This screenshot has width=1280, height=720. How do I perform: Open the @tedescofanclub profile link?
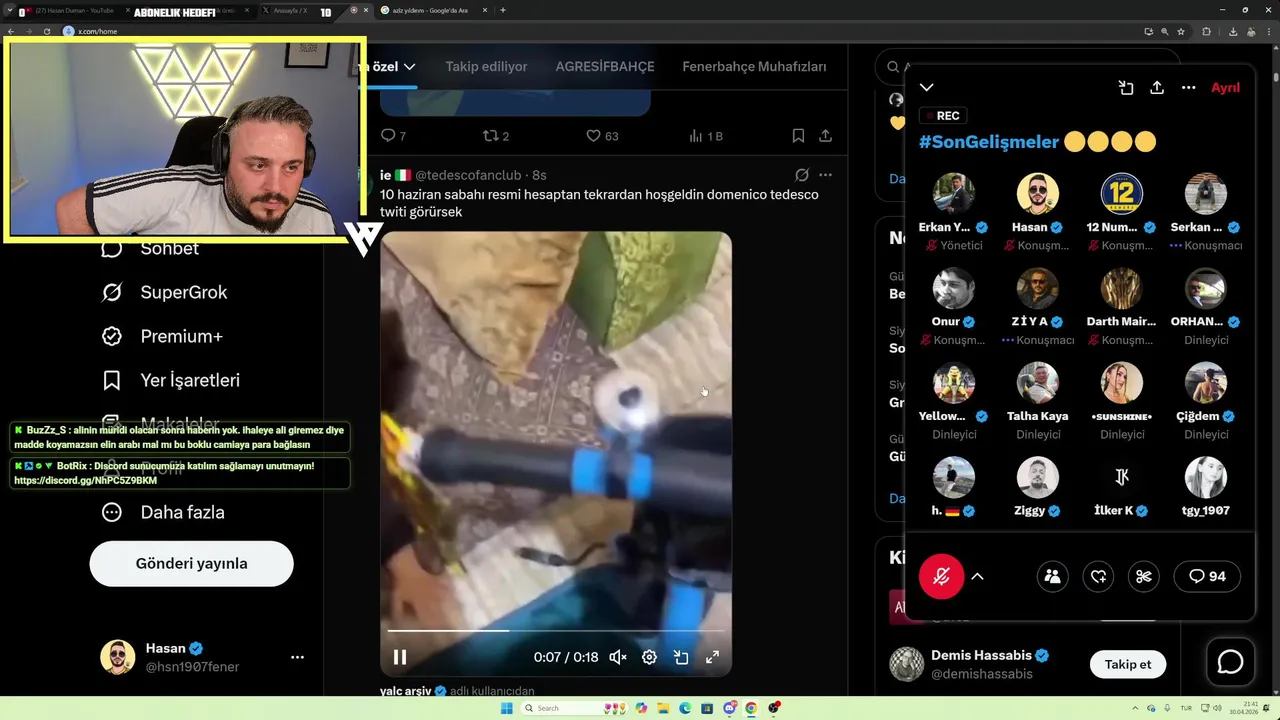470,175
